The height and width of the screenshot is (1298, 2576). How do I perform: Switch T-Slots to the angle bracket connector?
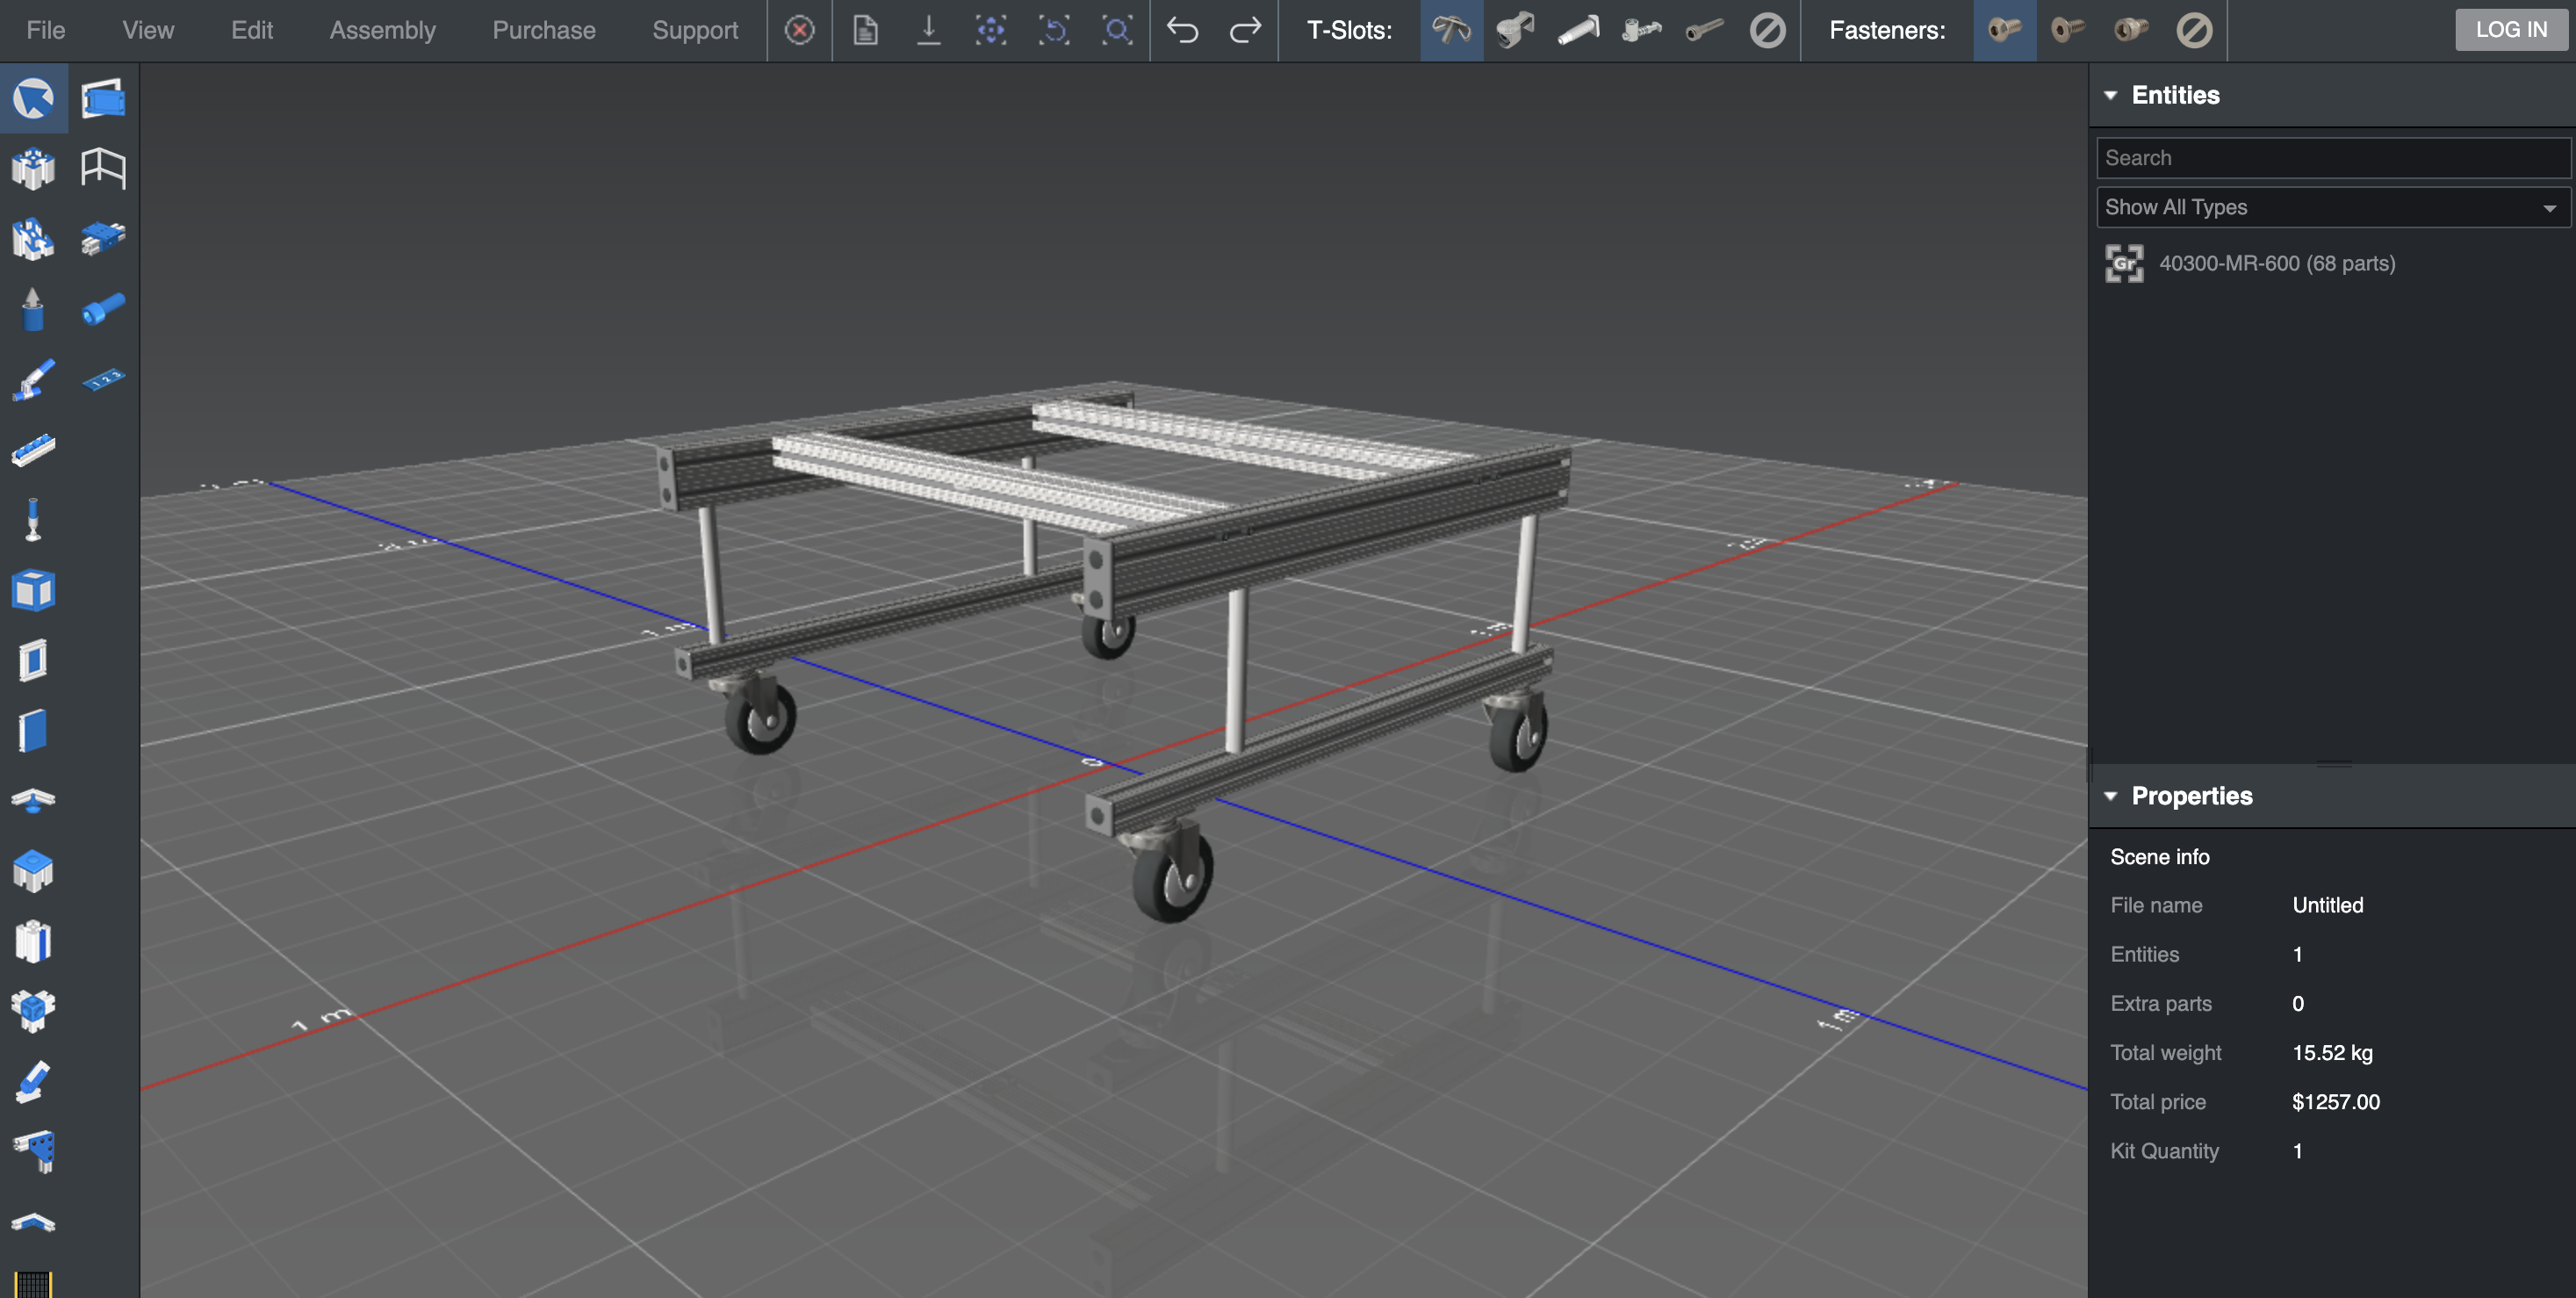pos(1515,30)
